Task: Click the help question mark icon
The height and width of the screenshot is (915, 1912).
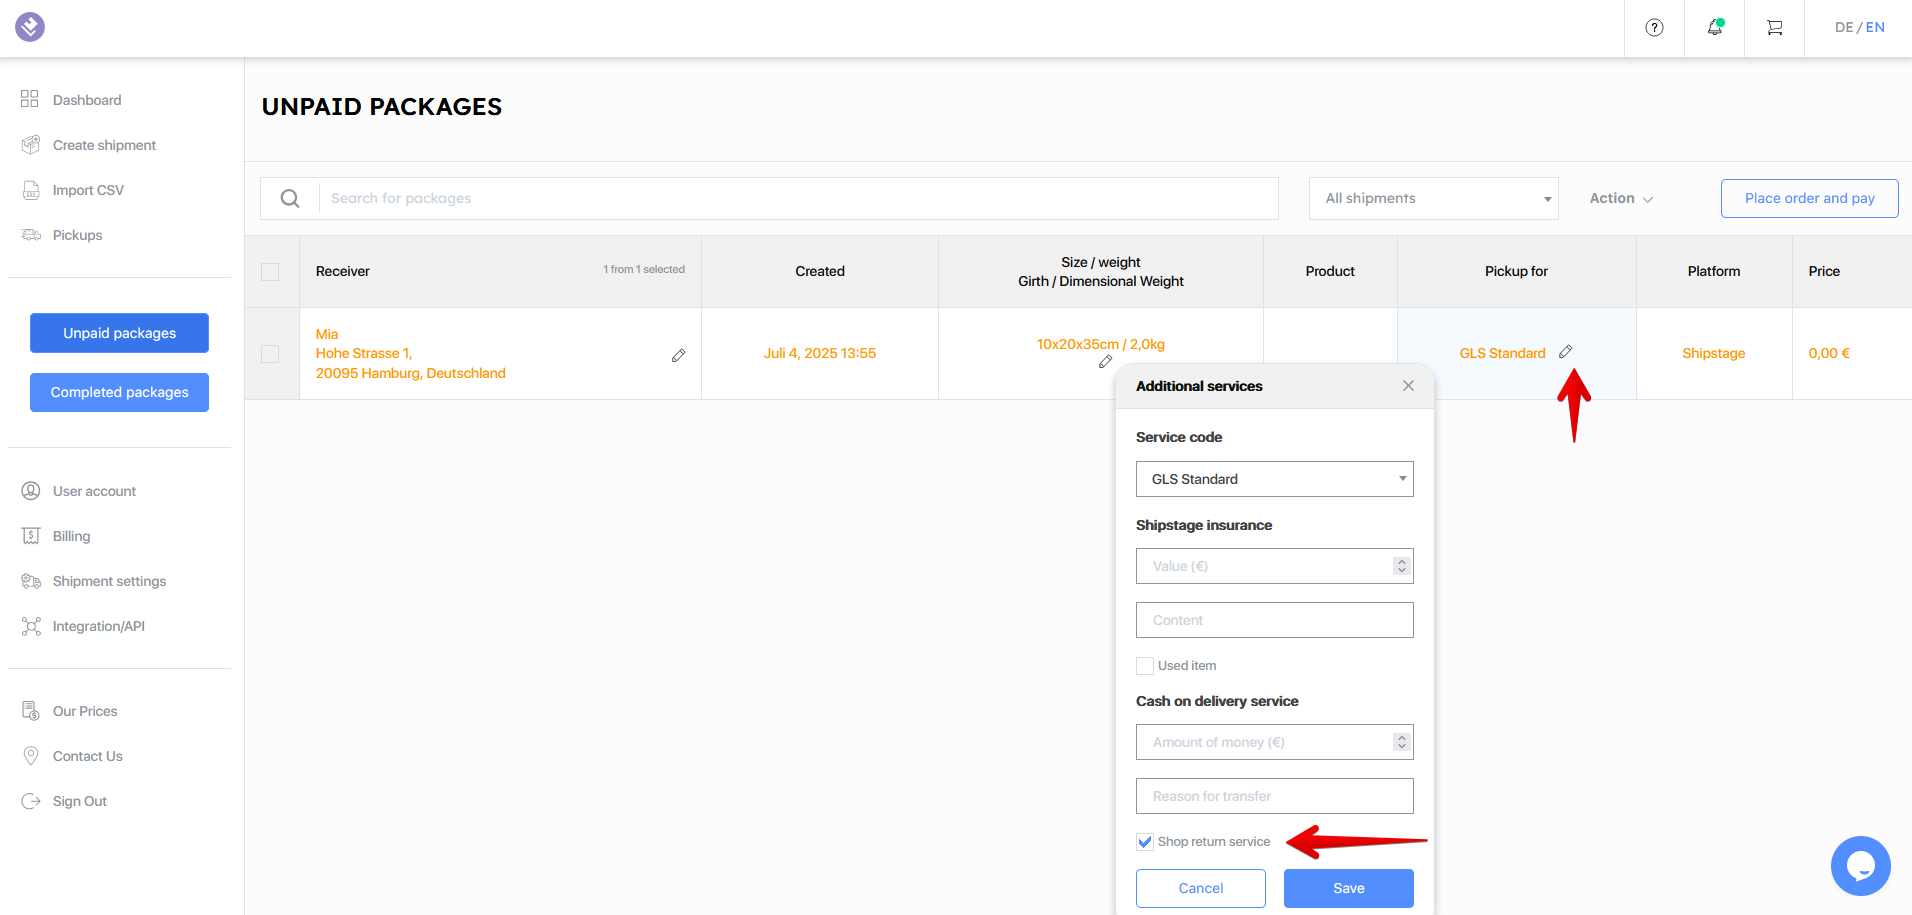Action: (1654, 28)
